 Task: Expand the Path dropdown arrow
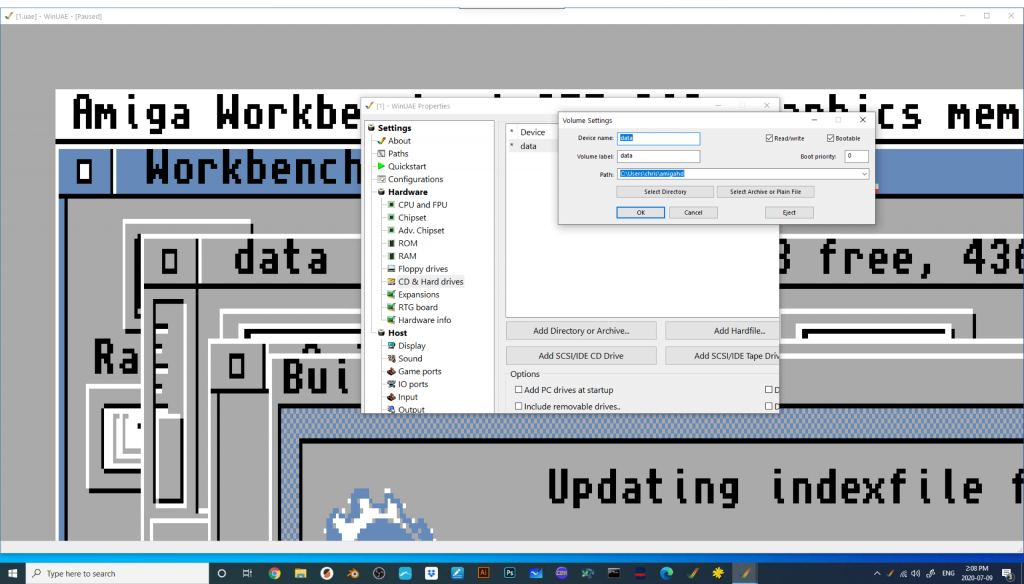(863, 174)
